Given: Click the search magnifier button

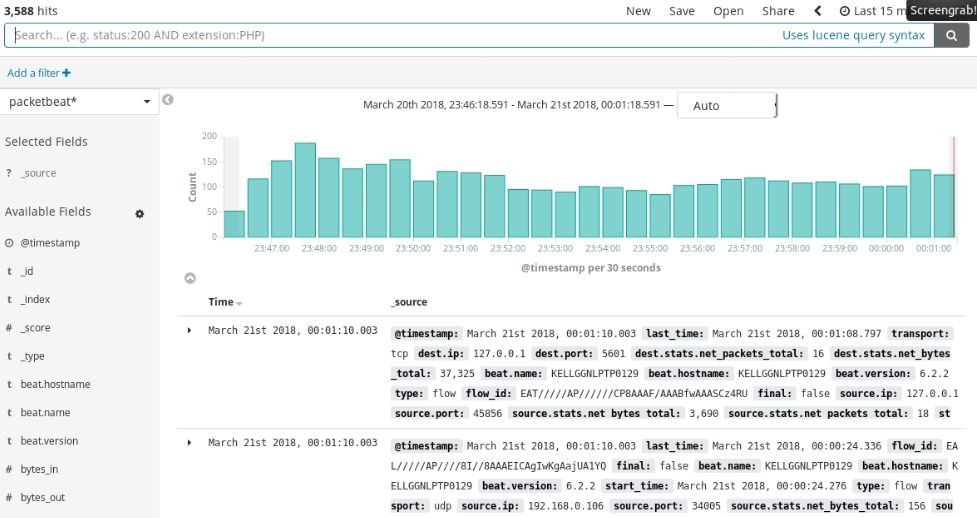Looking at the screenshot, I should tap(951, 35).
